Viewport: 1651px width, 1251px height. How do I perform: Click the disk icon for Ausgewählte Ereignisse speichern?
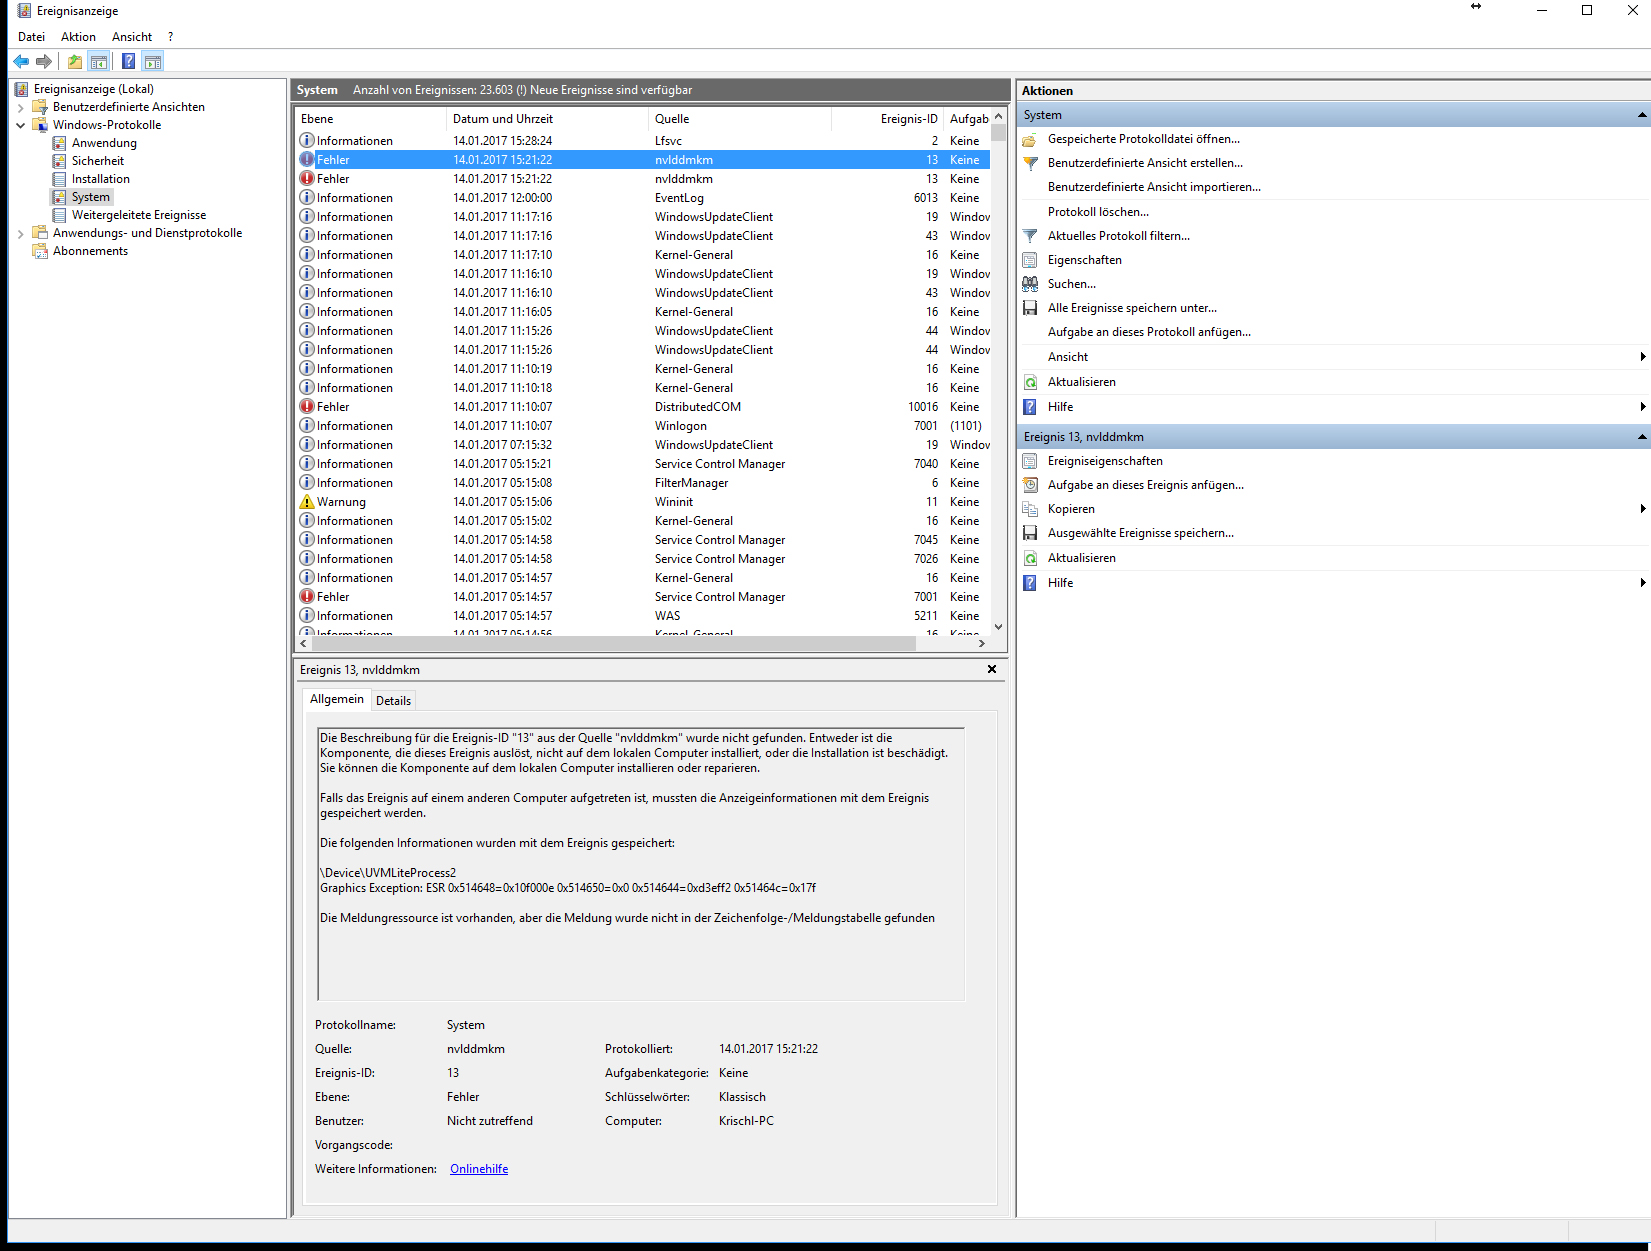[x=1029, y=533]
